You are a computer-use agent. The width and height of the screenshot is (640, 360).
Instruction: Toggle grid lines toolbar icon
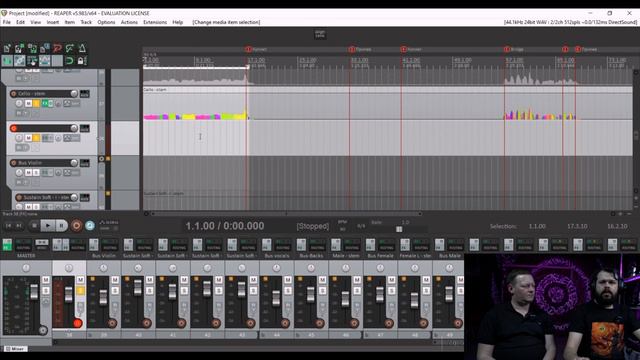tap(57, 61)
